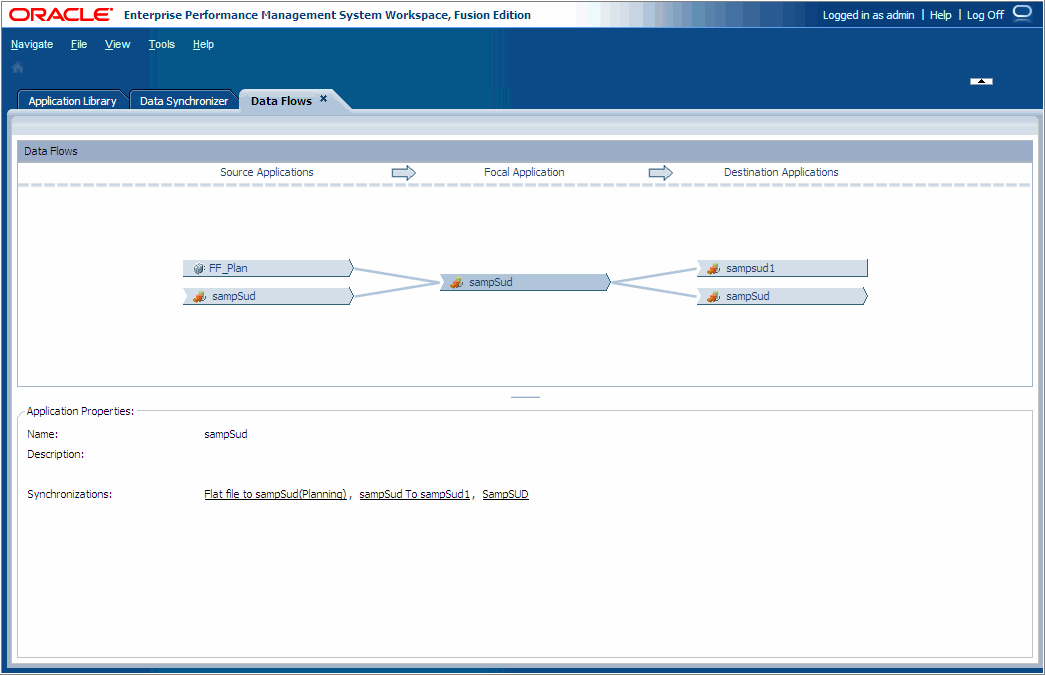
Task: Open the Data Synchronizer tab
Action: tap(184, 100)
